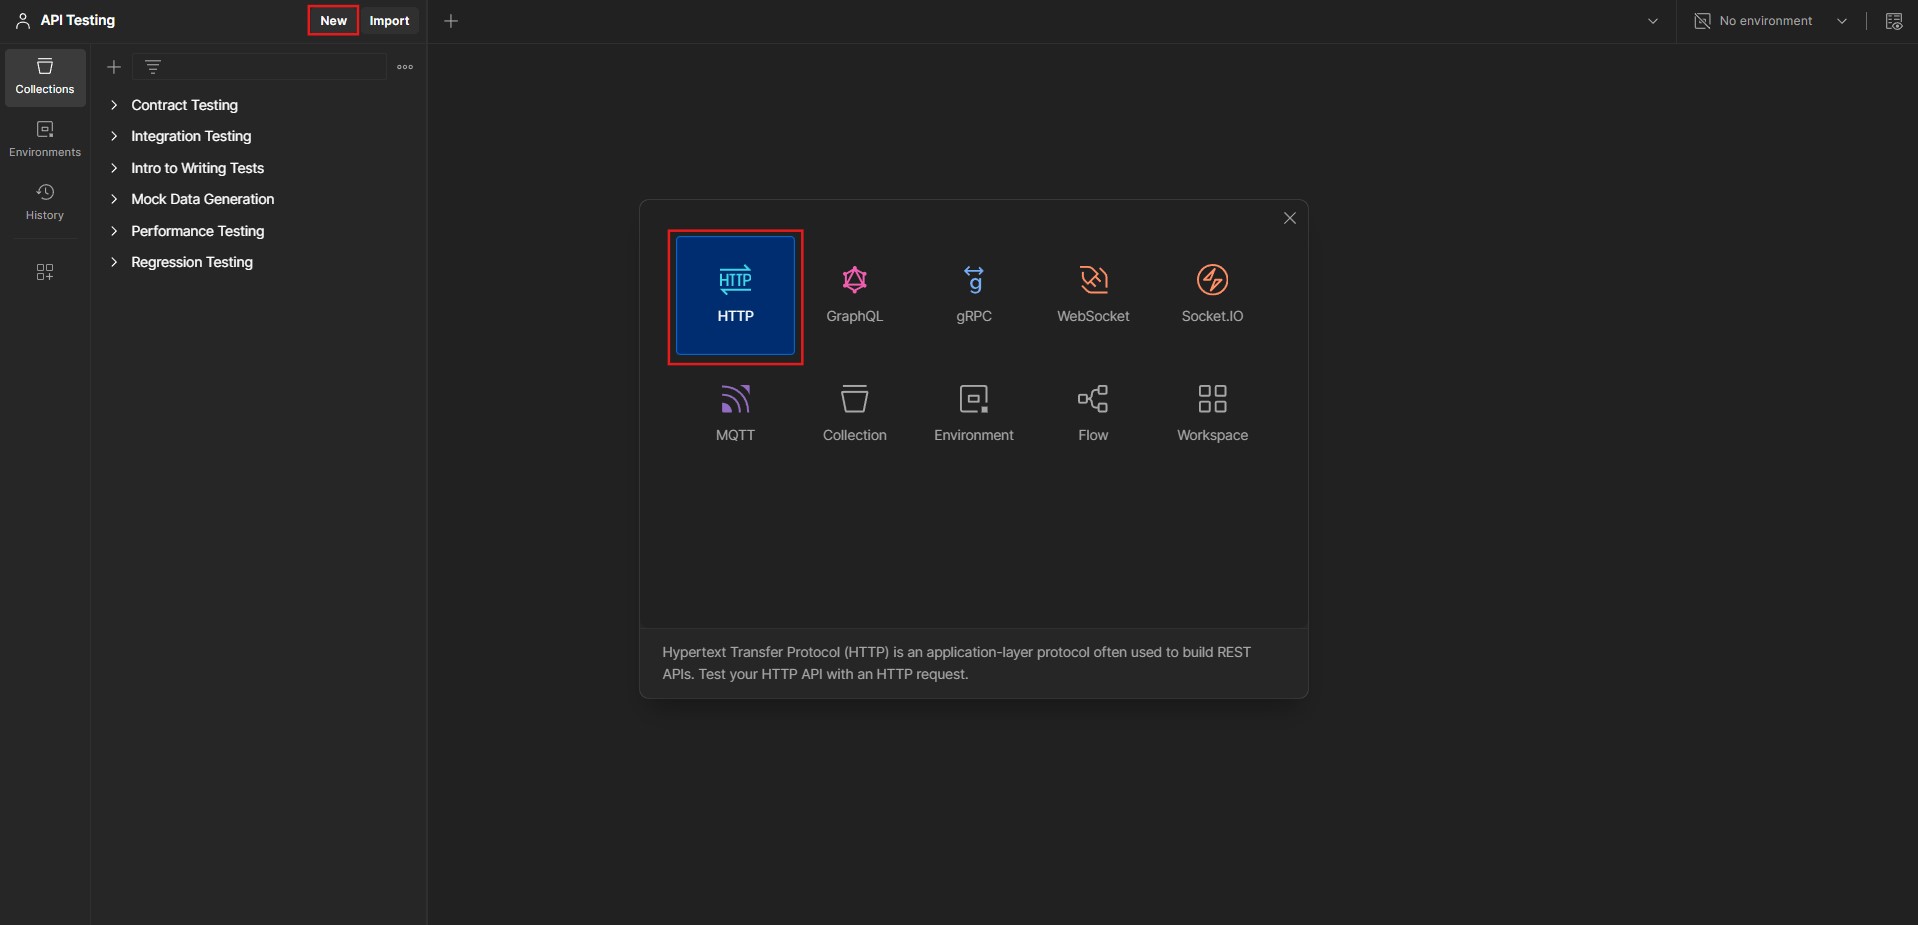
Task: Open the Collections sidebar tab
Action: pyautogui.click(x=45, y=77)
